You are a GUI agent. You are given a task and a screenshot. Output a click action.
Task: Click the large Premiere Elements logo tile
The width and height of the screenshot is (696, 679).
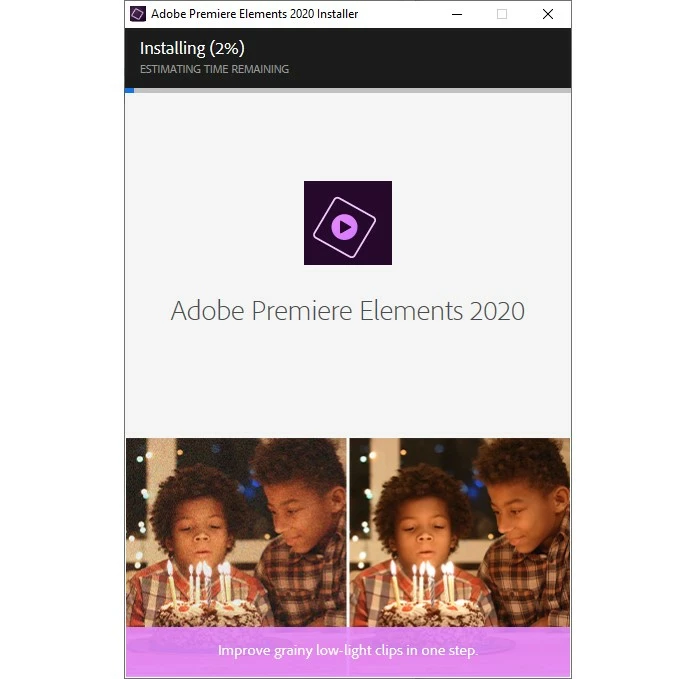click(x=348, y=223)
